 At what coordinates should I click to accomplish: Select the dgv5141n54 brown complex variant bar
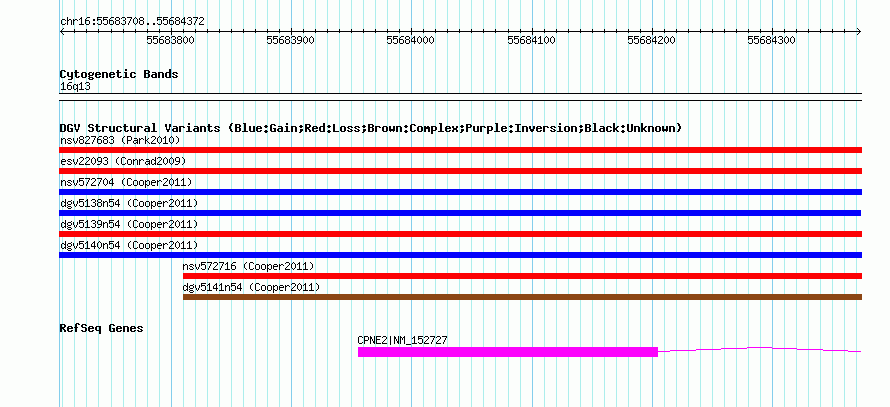tap(522, 297)
